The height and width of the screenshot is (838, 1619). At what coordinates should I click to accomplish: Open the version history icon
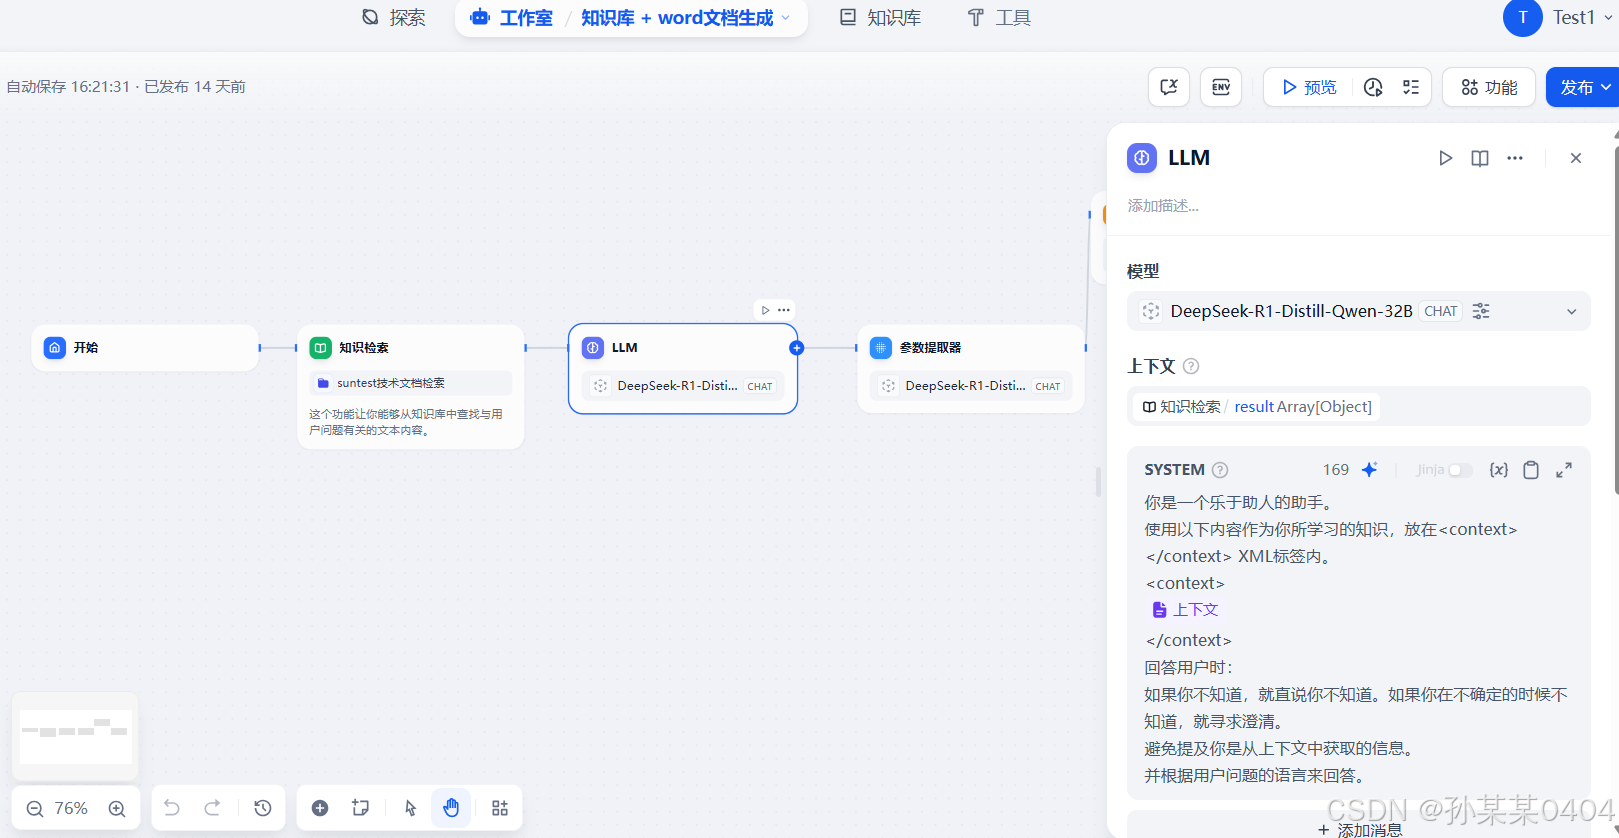(x=263, y=808)
